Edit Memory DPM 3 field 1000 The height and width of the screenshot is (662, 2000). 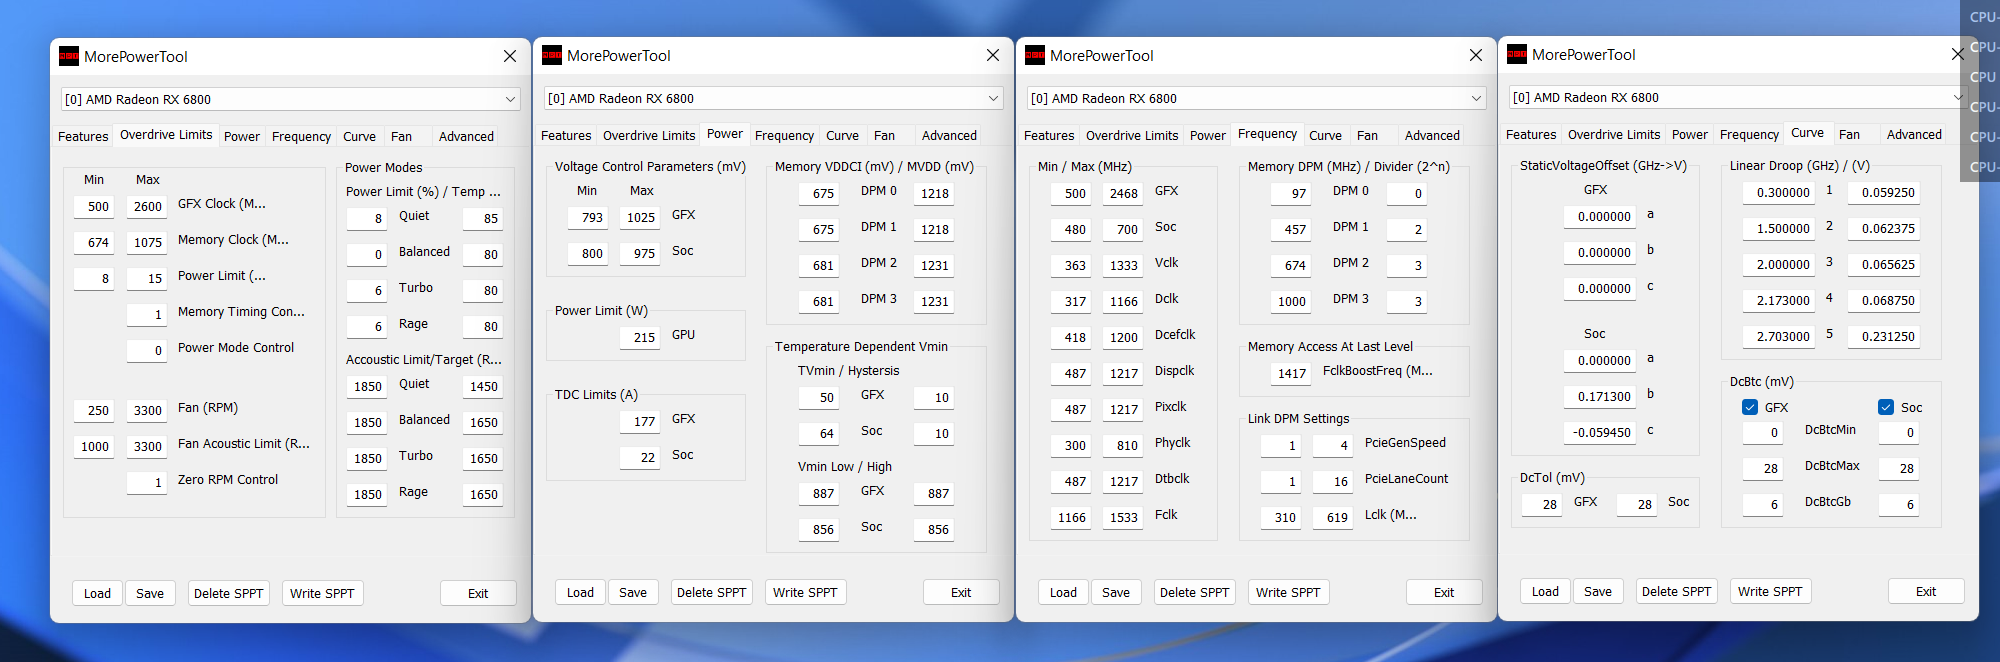[1291, 301]
